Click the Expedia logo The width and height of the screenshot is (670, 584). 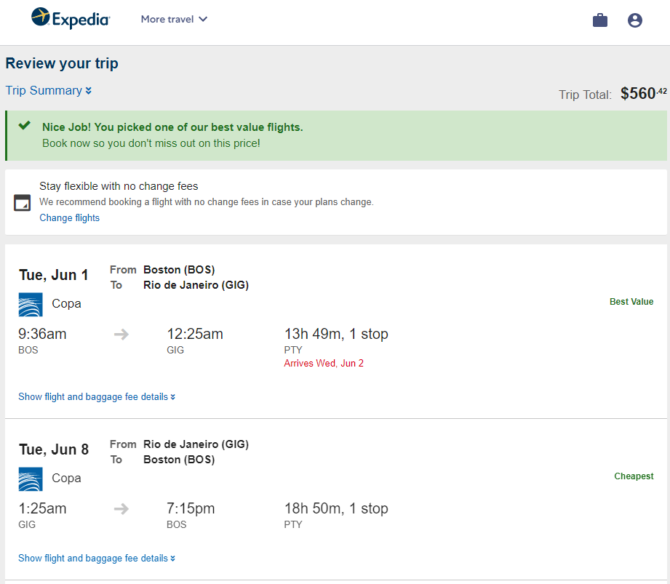pos(71,18)
